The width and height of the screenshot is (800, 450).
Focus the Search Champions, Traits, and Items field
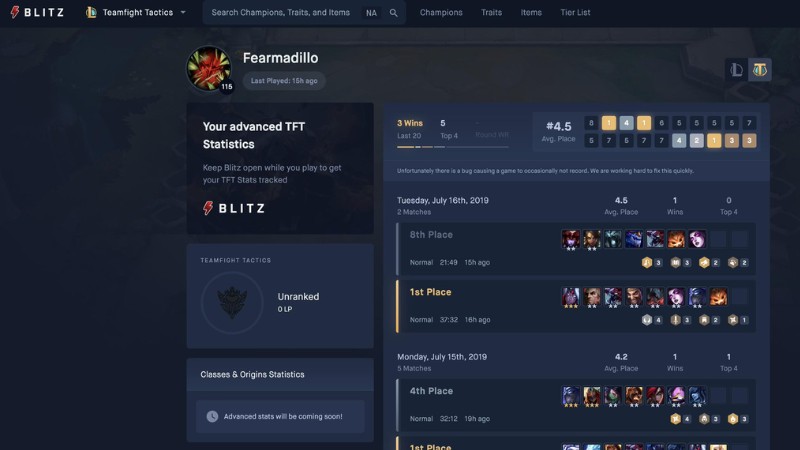tap(281, 12)
